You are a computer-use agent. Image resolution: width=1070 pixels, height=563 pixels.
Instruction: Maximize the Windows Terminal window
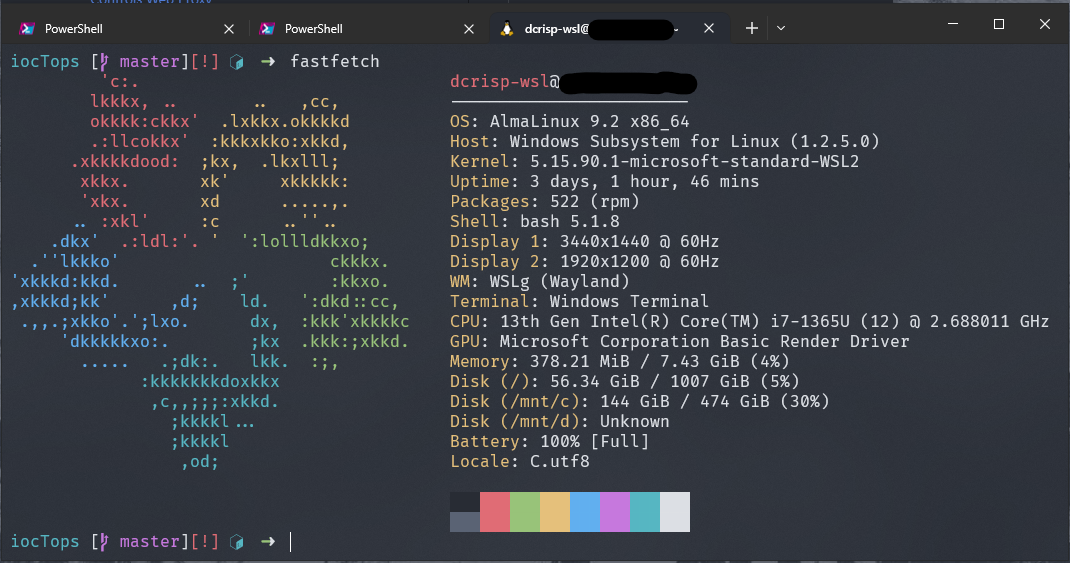click(999, 24)
